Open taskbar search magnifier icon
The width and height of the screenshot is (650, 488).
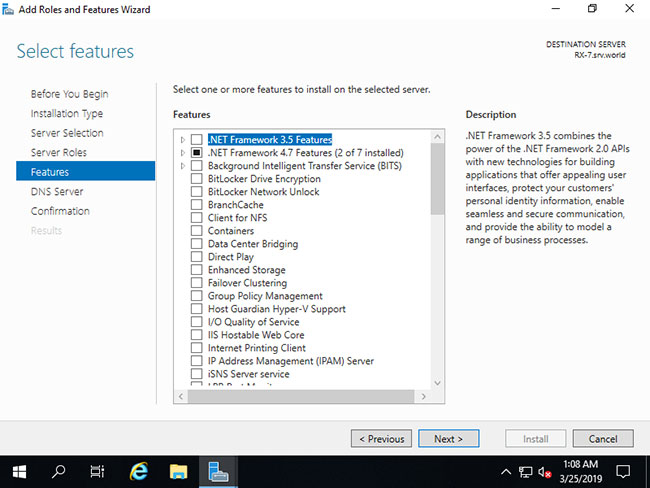coord(58,472)
